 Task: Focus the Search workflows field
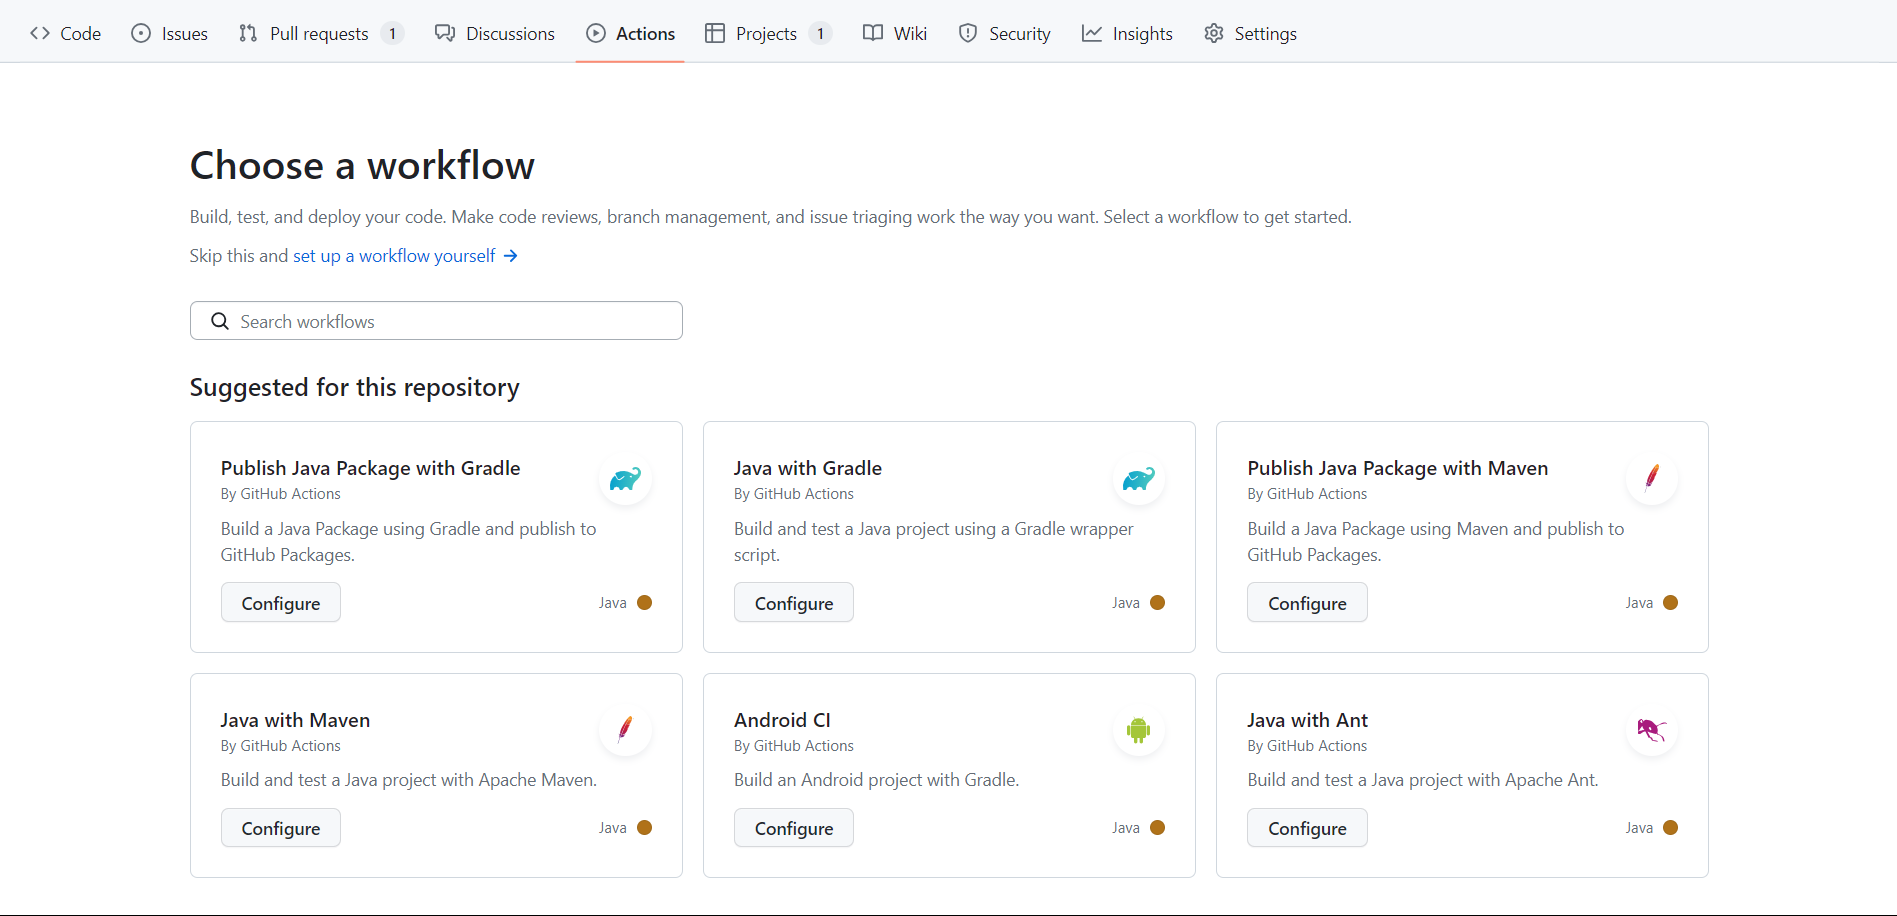[x=436, y=321]
